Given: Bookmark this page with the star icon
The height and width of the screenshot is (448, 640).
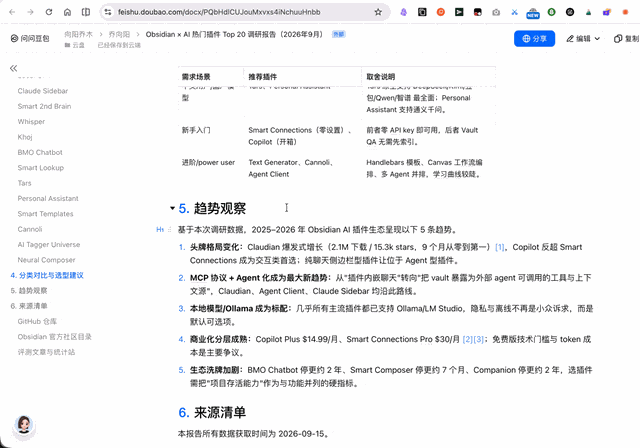Looking at the screenshot, I should pos(378,12).
